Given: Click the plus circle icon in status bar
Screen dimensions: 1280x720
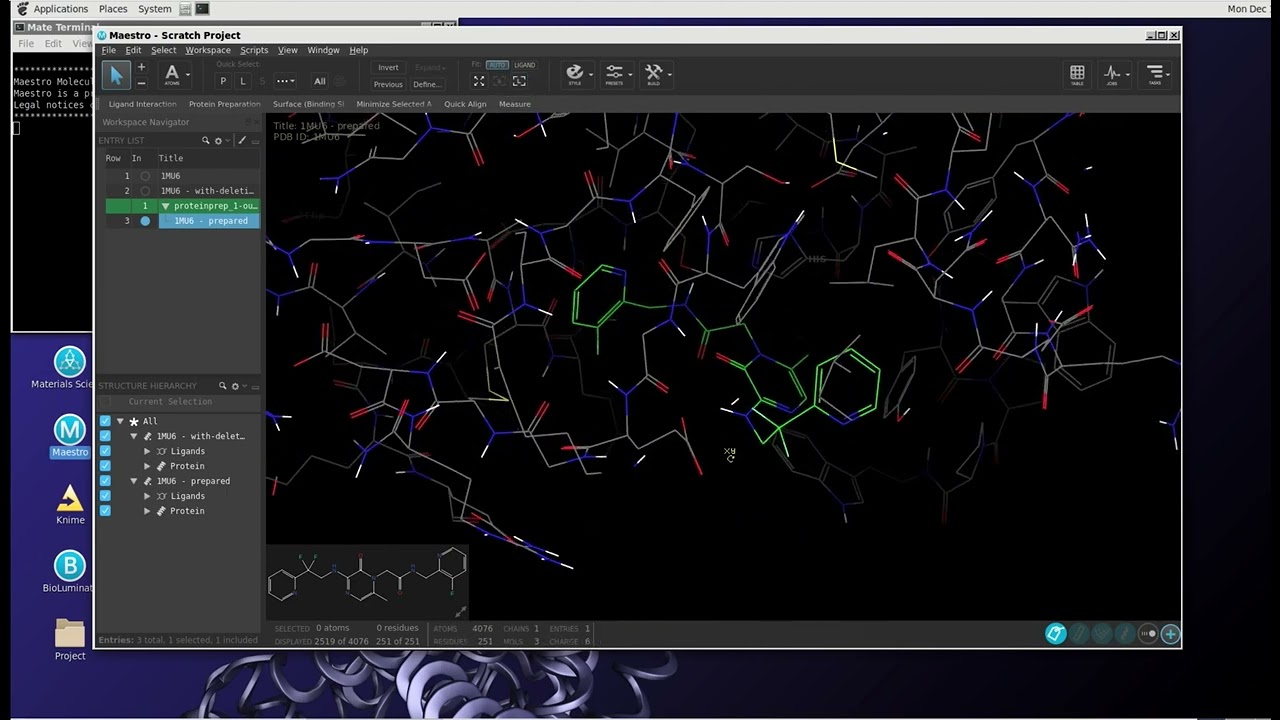Looking at the screenshot, I should point(1170,634).
